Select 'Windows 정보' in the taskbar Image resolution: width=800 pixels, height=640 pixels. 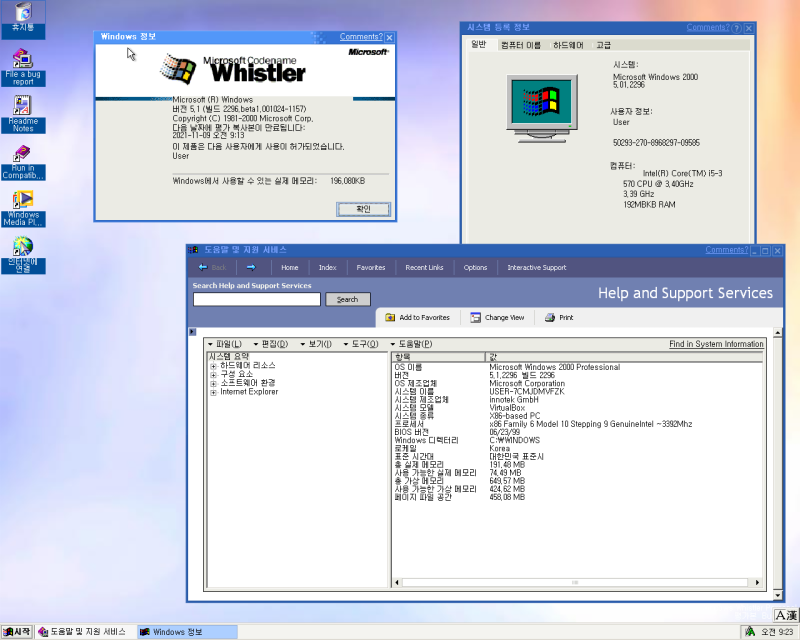[187, 631]
